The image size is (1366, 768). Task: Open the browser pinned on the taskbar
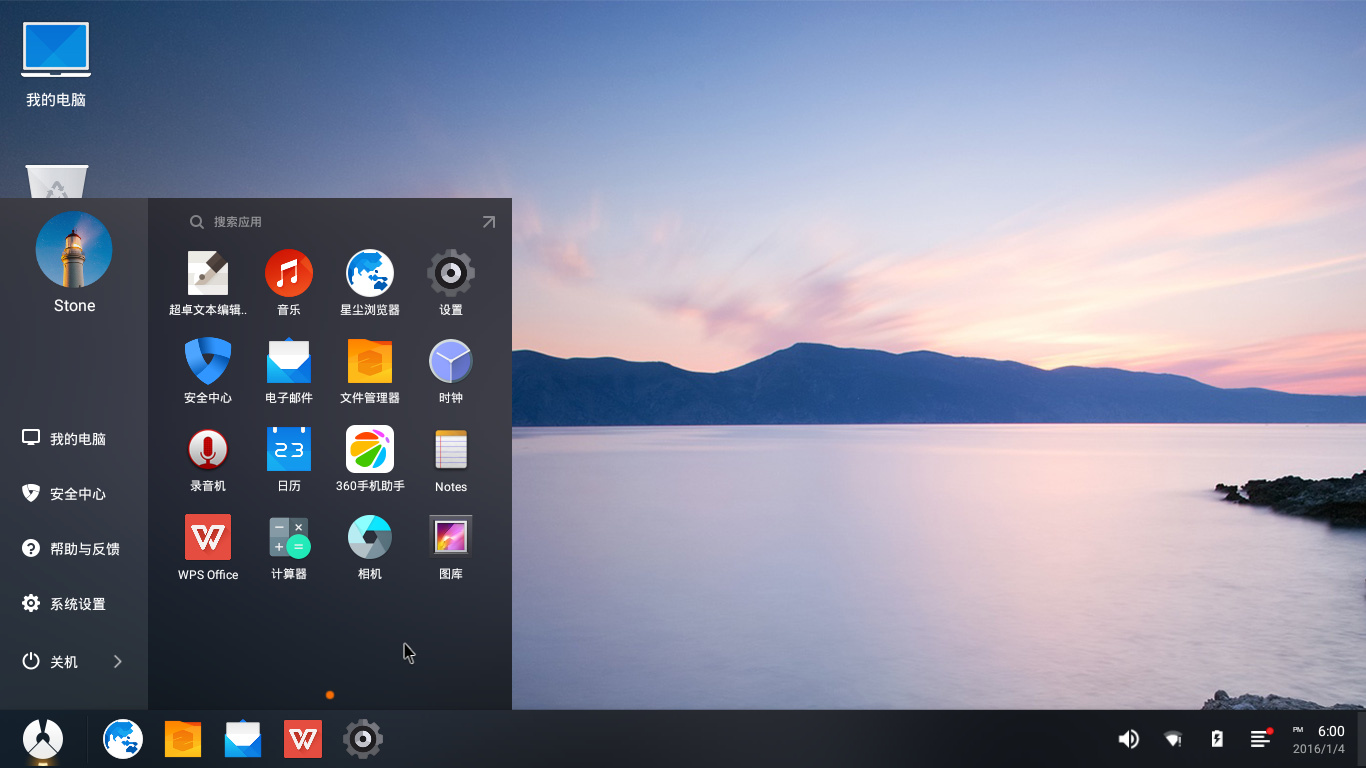pyautogui.click(x=123, y=739)
